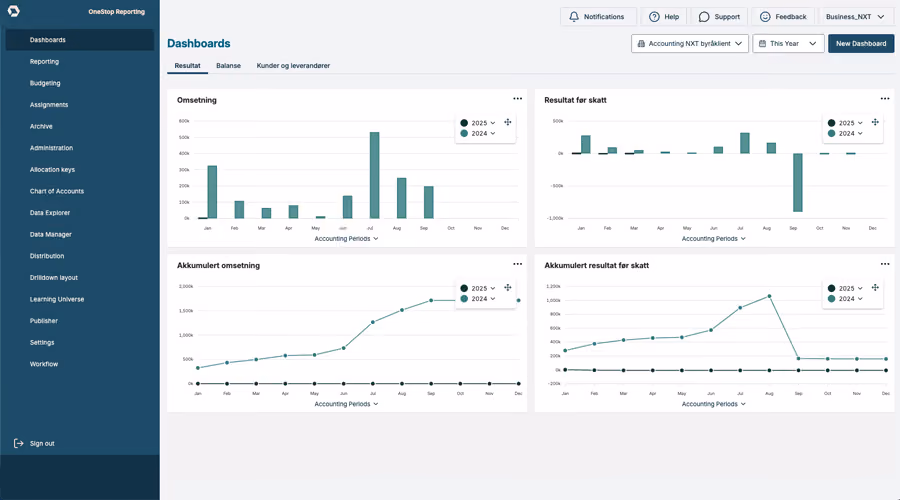This screenshot has width=900, height=500.
Task: Click the July bar in Omsetning chart
Action: pos(374,175)
